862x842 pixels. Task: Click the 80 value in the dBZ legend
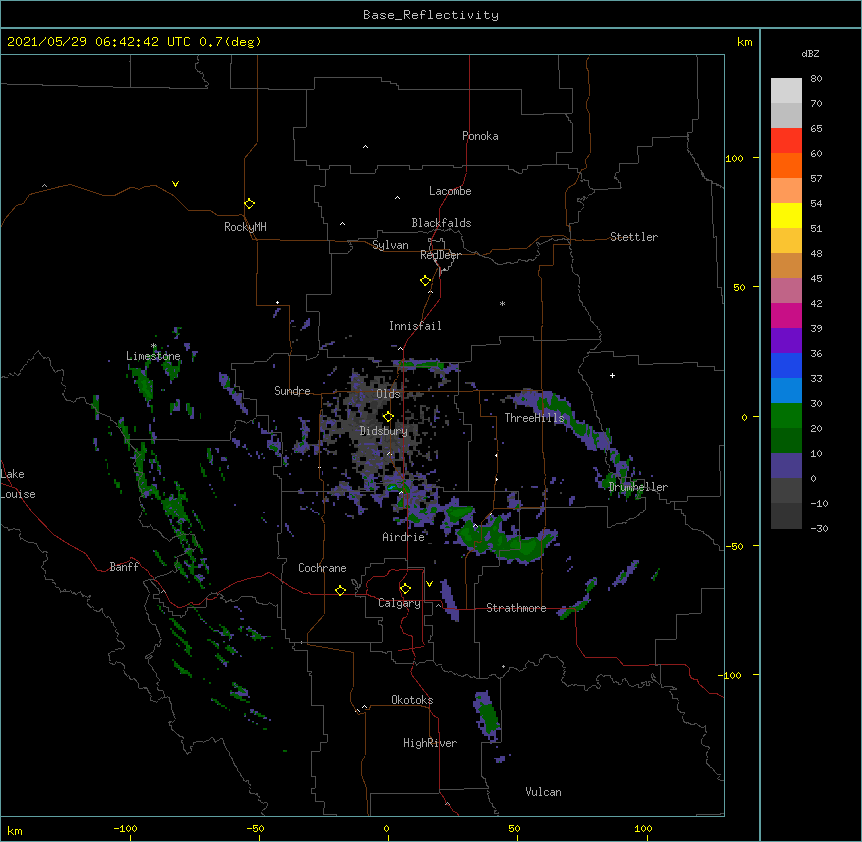(816, 79)
